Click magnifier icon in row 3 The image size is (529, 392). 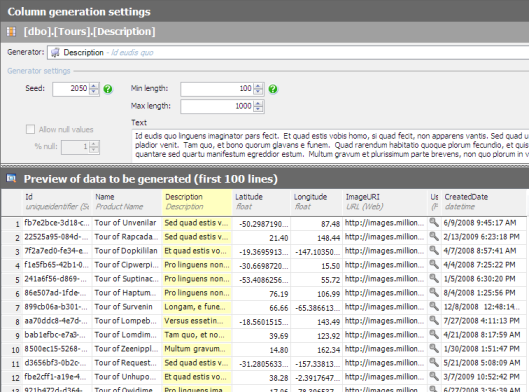coord(434,251)
